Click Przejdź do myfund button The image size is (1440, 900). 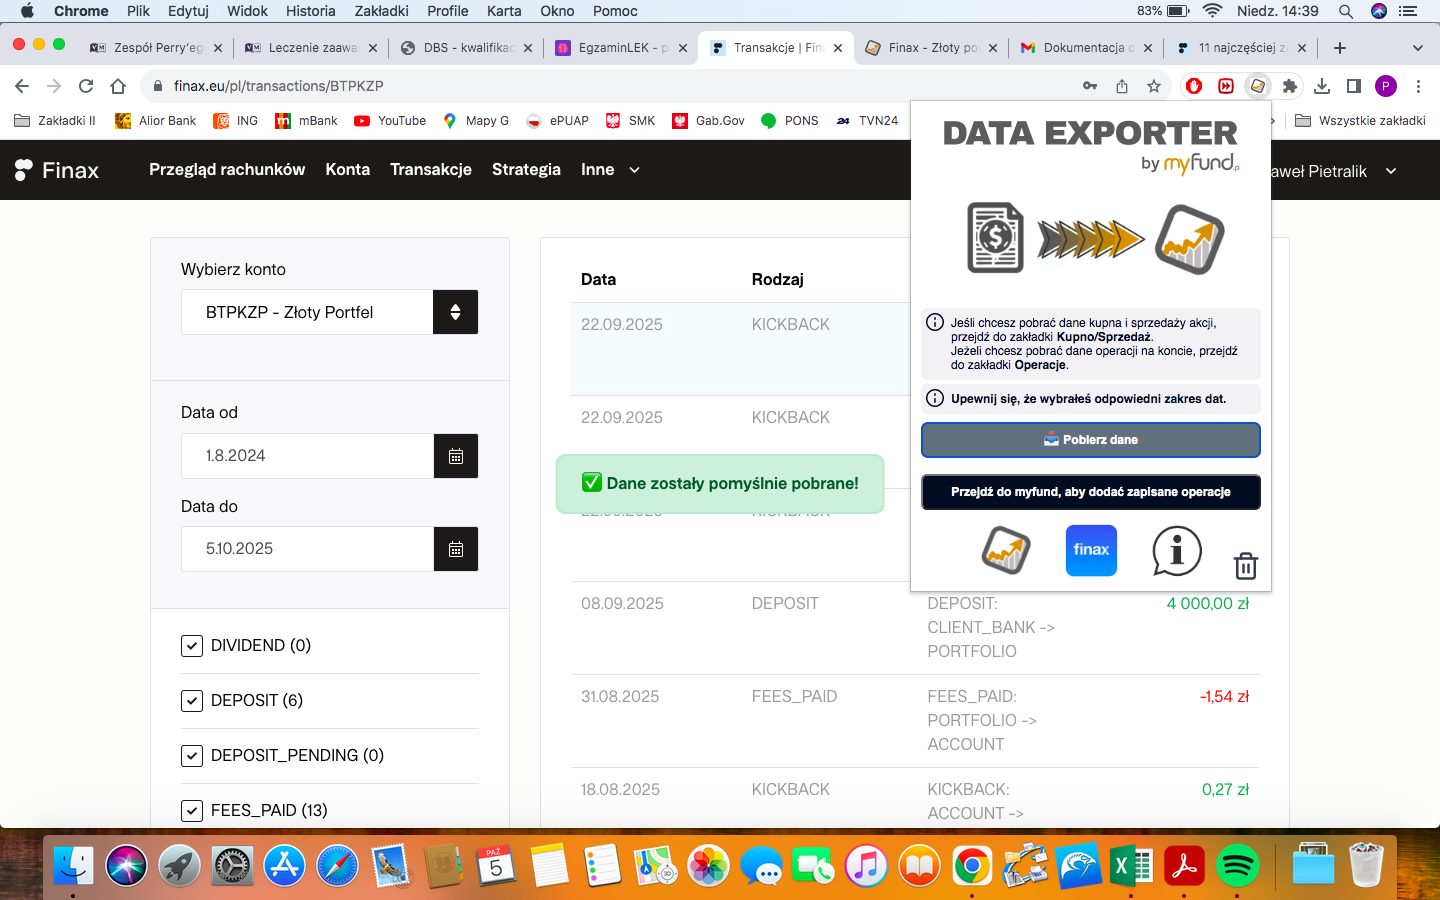1090,492
